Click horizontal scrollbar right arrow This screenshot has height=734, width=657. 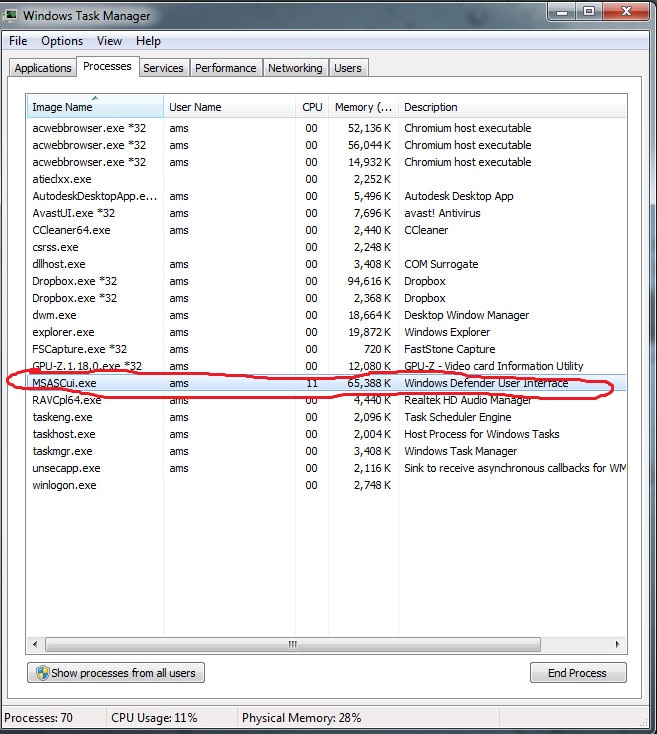click(x=617, y=644)
